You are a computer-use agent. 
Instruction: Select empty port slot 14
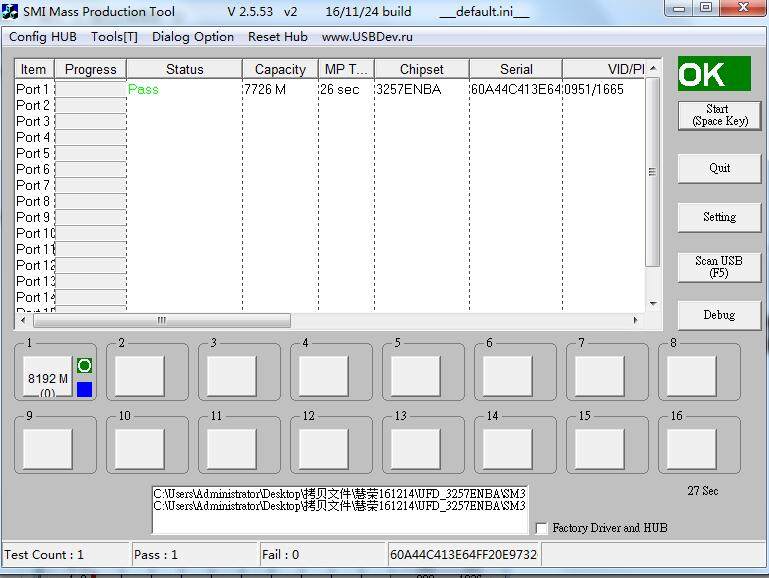click(508, 449)
